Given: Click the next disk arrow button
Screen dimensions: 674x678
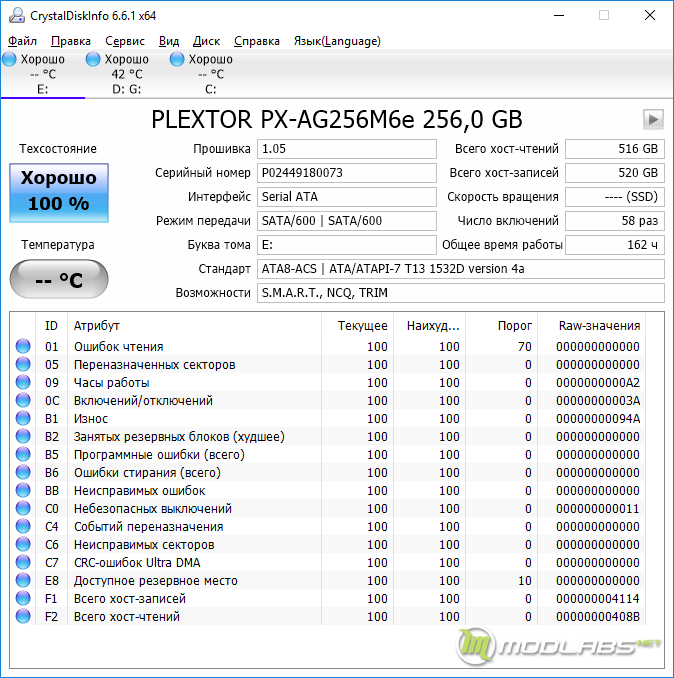Looking at the screenshot, I should [653, 119].
